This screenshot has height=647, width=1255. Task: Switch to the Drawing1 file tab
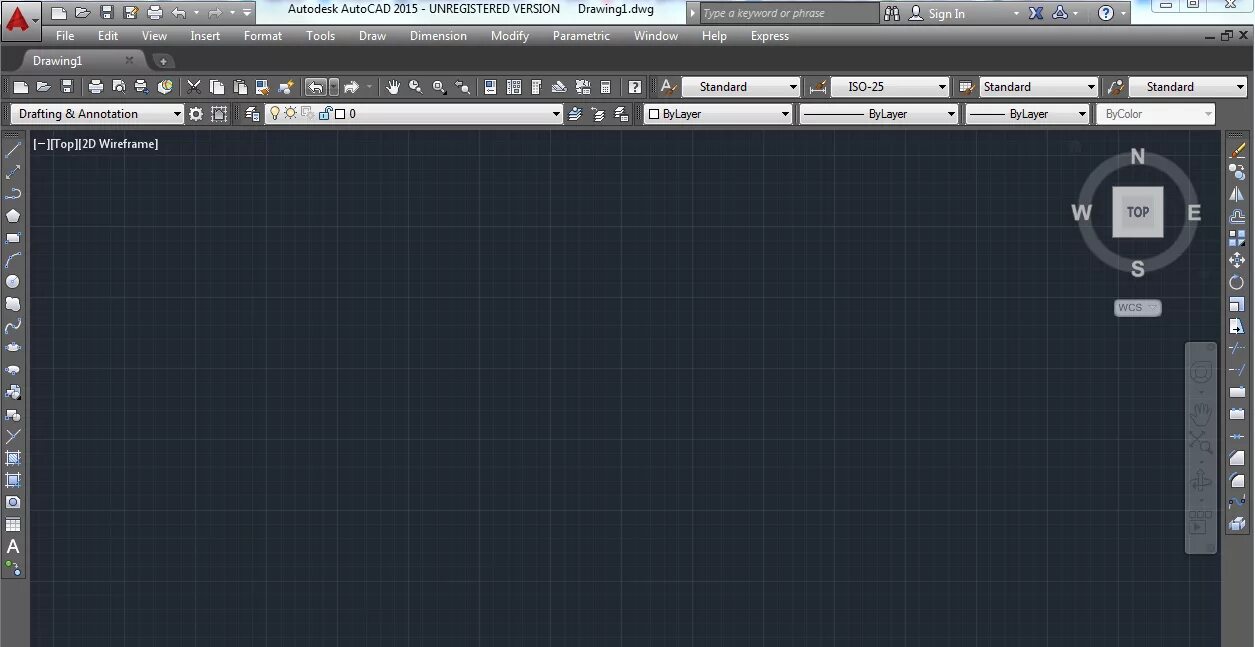point(58,61)
